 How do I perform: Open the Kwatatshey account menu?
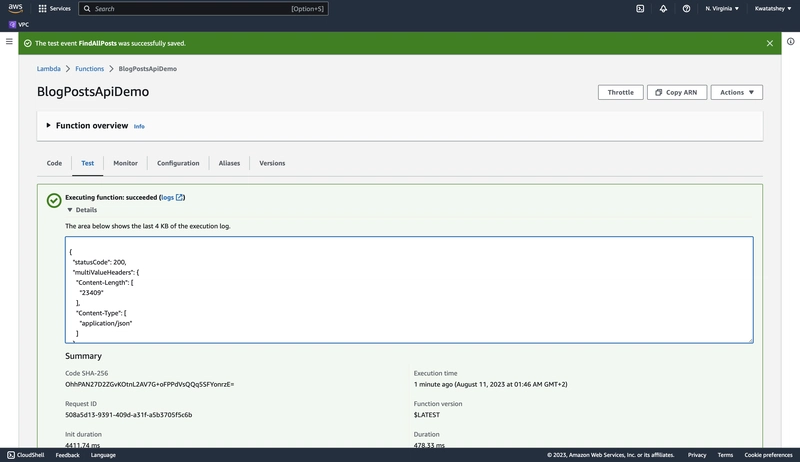[x=773, y=8]
